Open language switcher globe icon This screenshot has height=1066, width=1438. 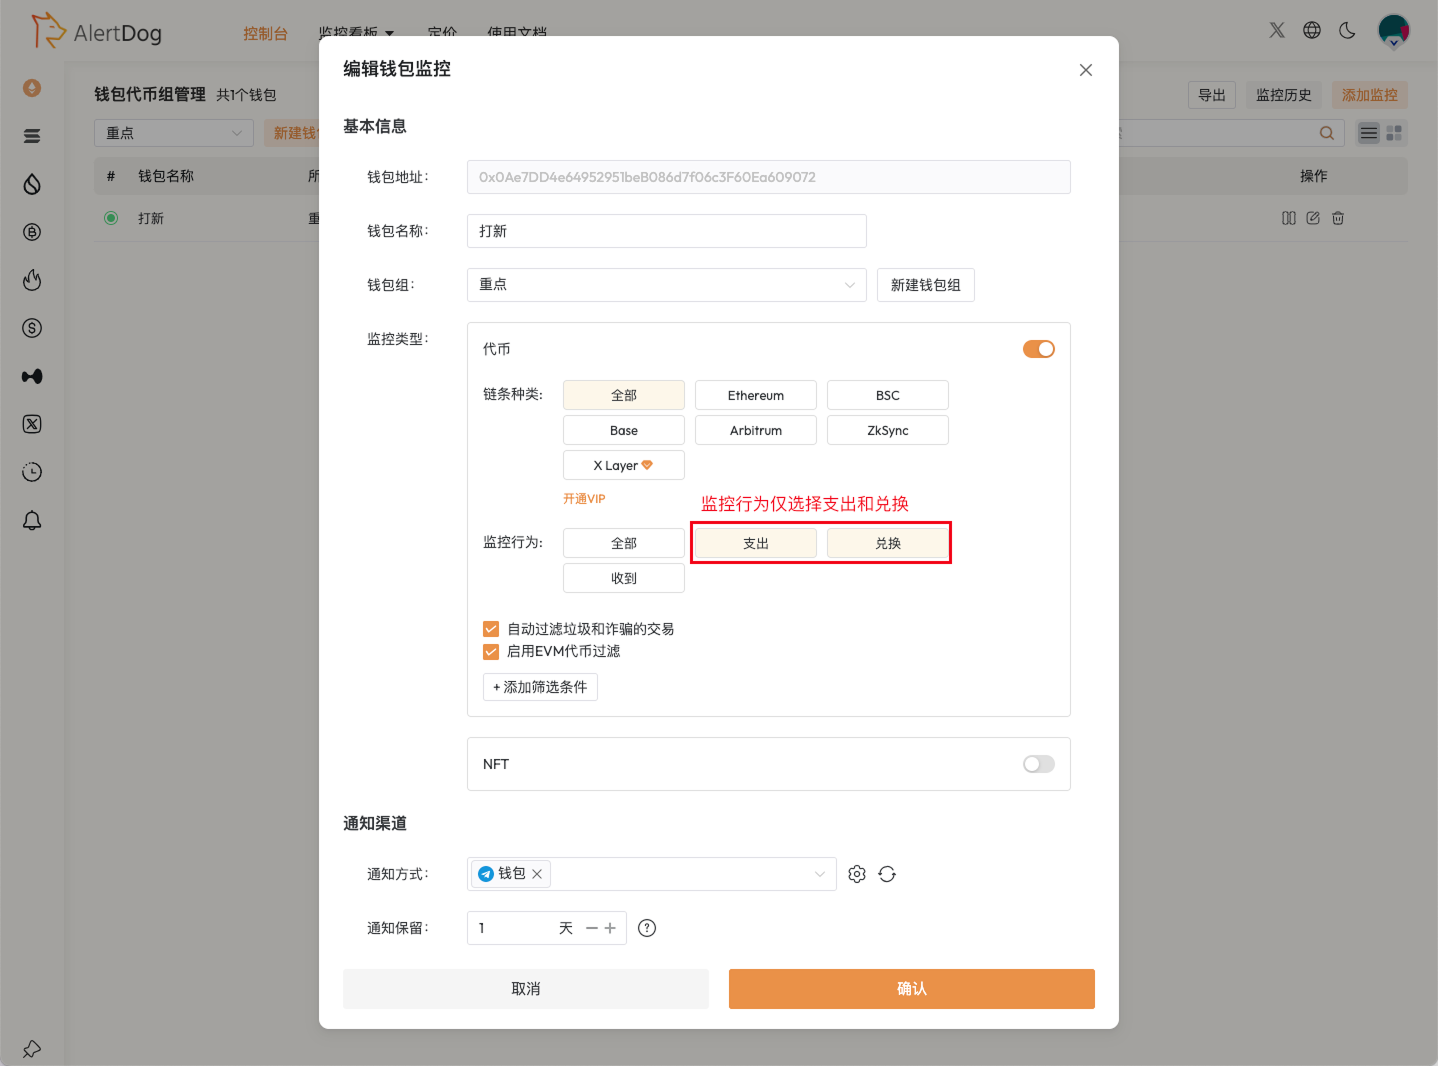tap(1311, 30)
